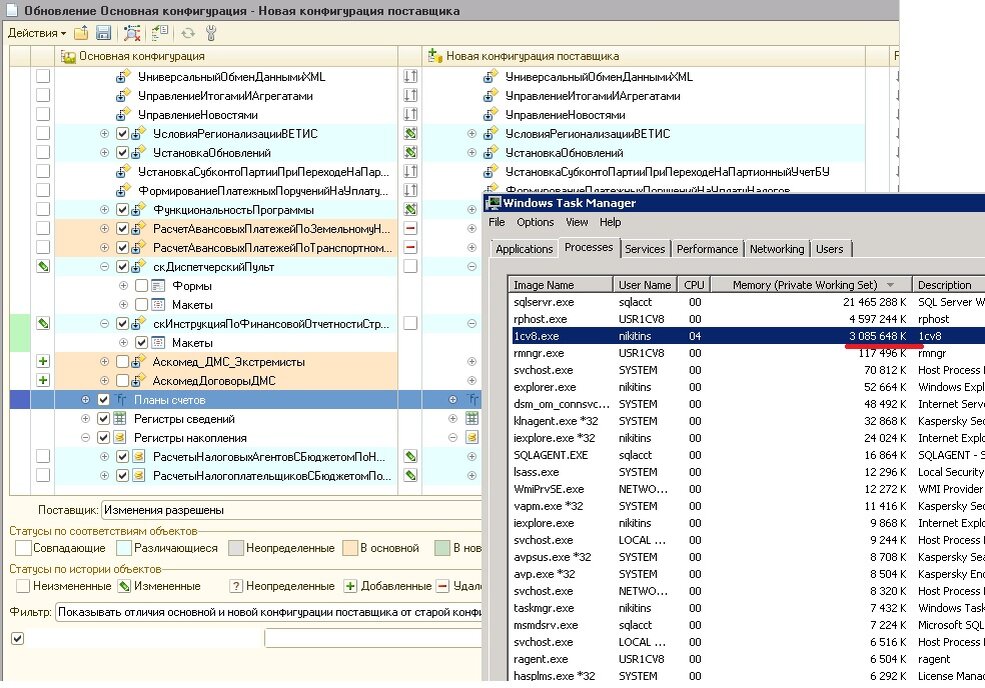The width and height of the screenshot is (985, 688).
Task: Click green plus icon beside АскомедДоговорыДМС
Action: [43, 380]
